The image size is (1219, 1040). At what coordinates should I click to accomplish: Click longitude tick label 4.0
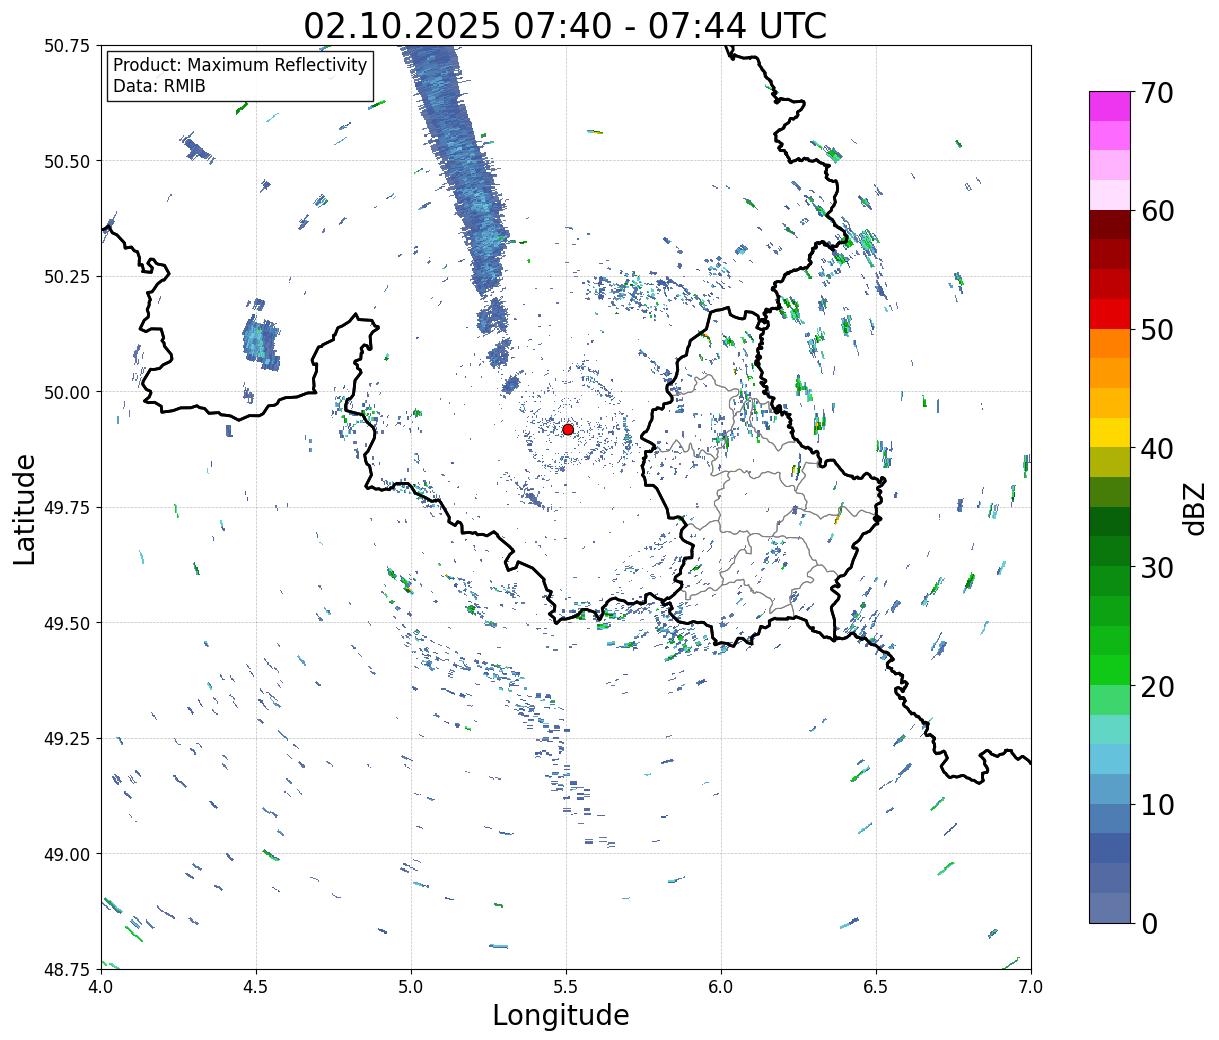[x=101, y=987]
